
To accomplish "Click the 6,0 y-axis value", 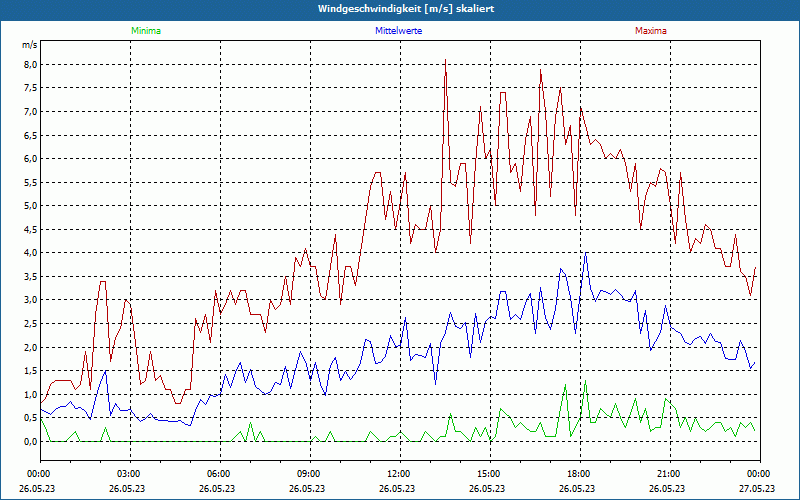I will (31, 159).
